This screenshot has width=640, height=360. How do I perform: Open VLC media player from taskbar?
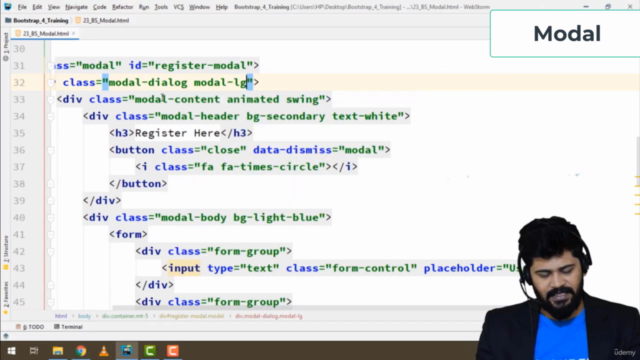tap(104, 351)
